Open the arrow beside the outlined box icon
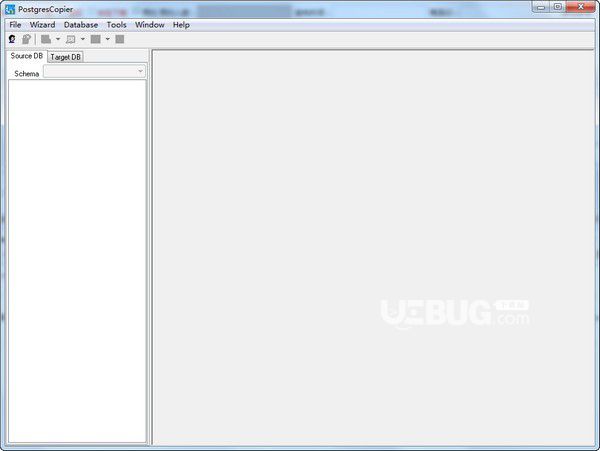This screenshot has width=600, height=451. tap(83, 39)
